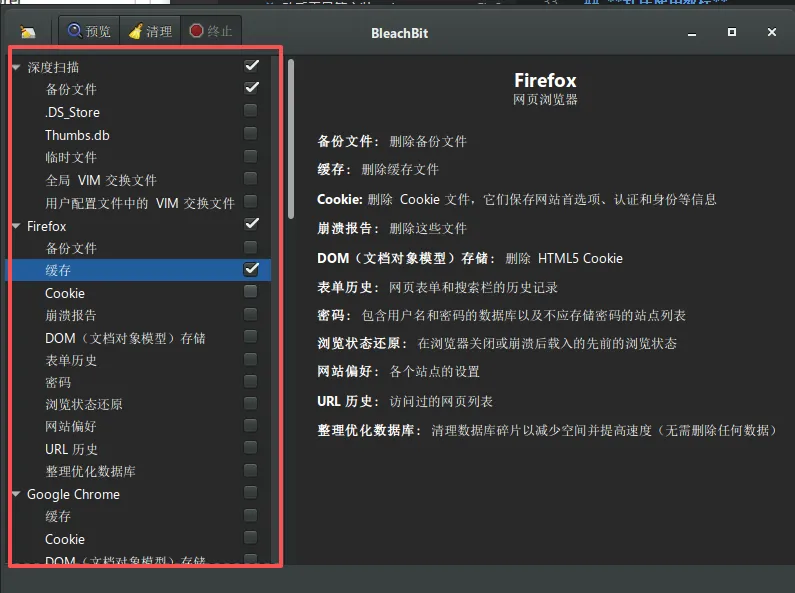Check the Firefox Cookie checkbox
This screenshot has width=795, height=593.
(250, 291)
